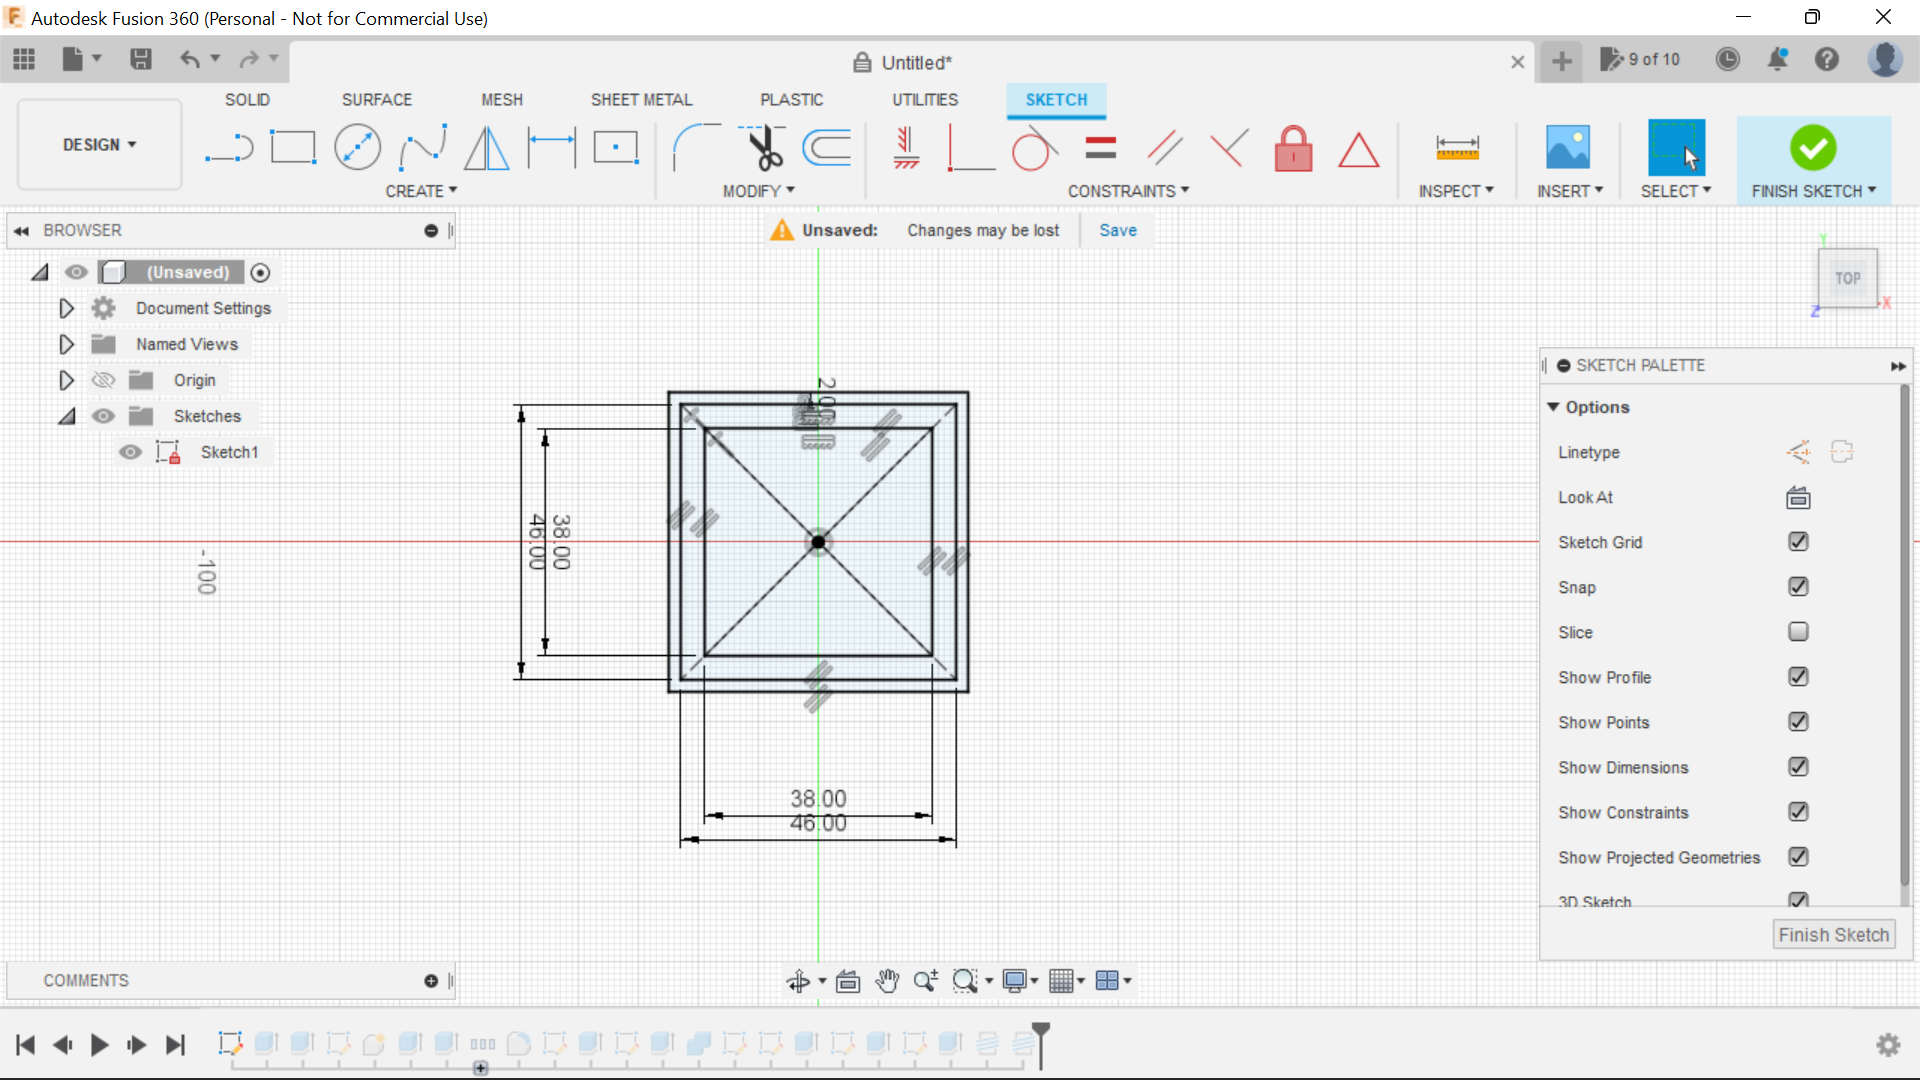Open a new design tab with plus
Image resolution: width=1920 pixels, height=1080 pixels.
pyautogui.click(x=1561, y=61)
